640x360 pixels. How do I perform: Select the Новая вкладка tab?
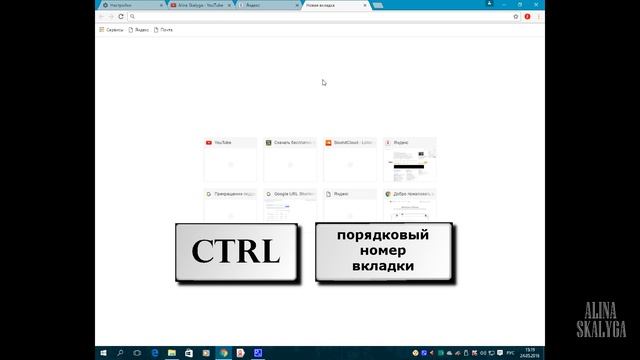336,5
